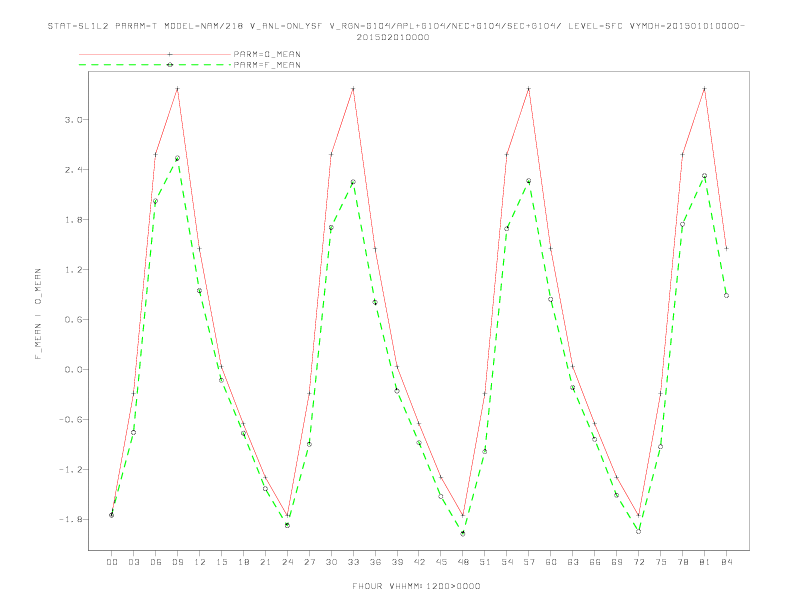Click the F_MEAN circle marker at hour 33
792x612 pixels.
pos(353,182)
